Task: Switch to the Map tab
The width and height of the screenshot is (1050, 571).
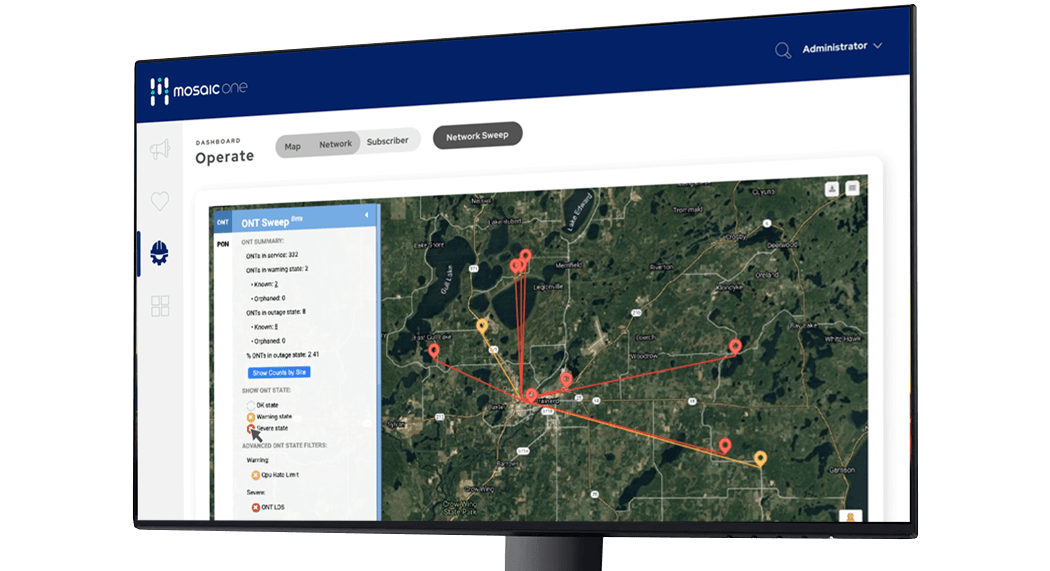Action: 292,146
